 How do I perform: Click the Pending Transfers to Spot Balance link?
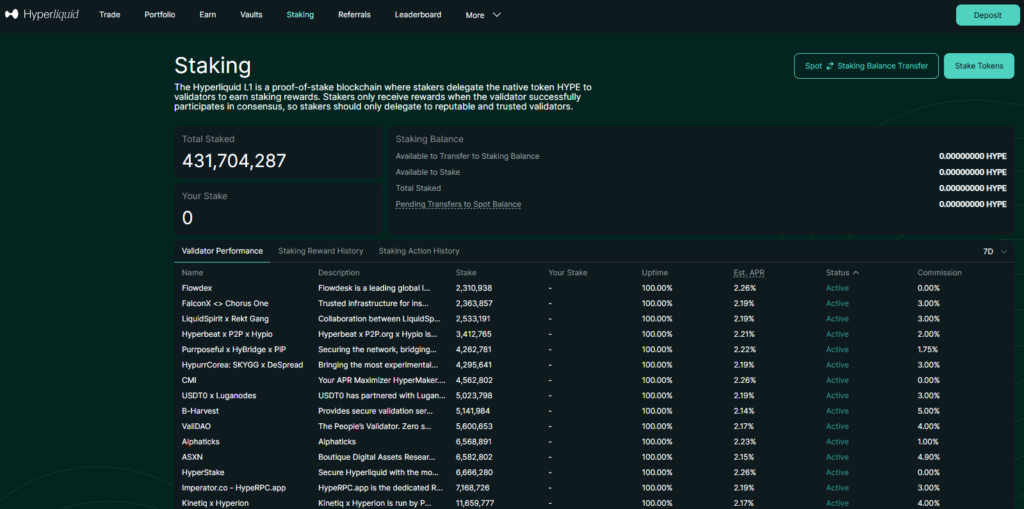[458, 204]
